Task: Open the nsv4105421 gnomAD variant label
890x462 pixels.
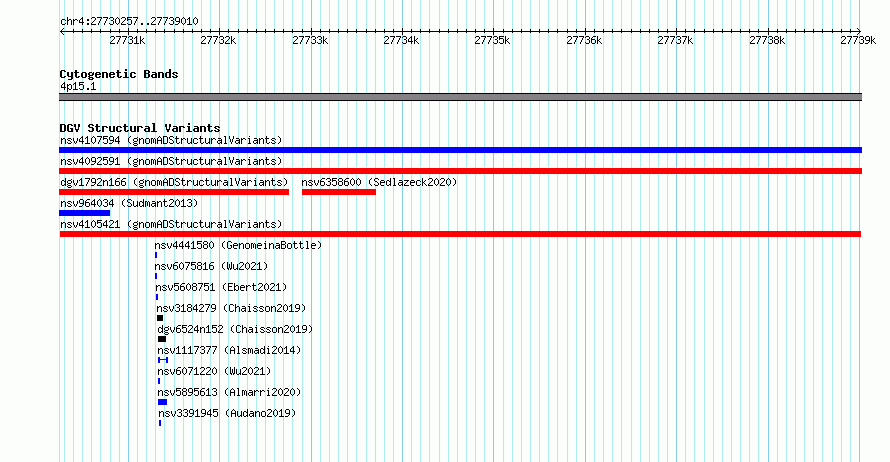Action: 171,224
